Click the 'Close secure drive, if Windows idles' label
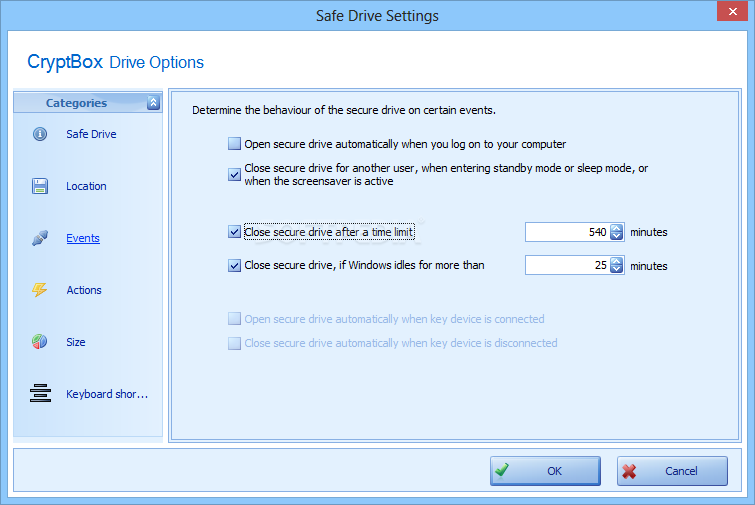Image resolution: width=755 pixels, height=505 pixels. click(x=364, y=265)
